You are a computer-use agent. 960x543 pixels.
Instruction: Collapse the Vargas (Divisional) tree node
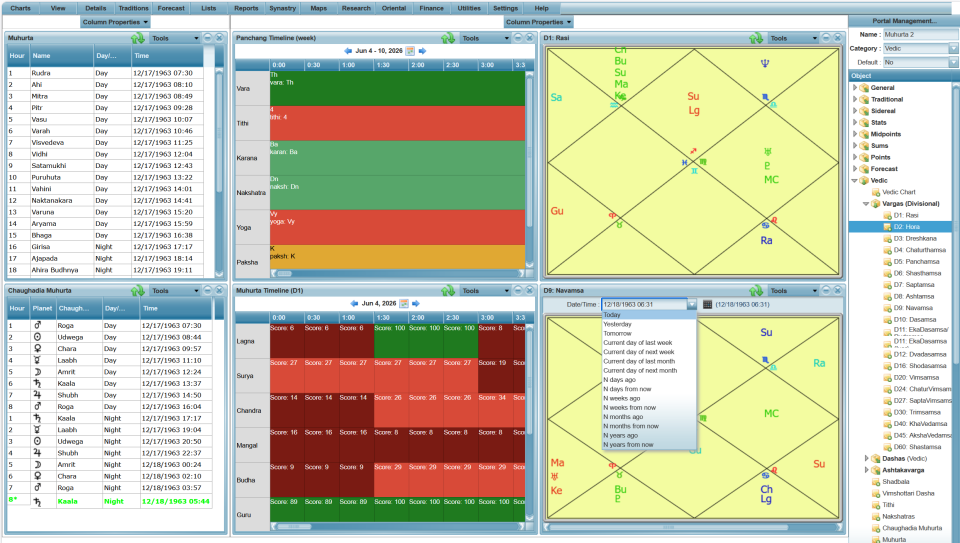point(866,204)
